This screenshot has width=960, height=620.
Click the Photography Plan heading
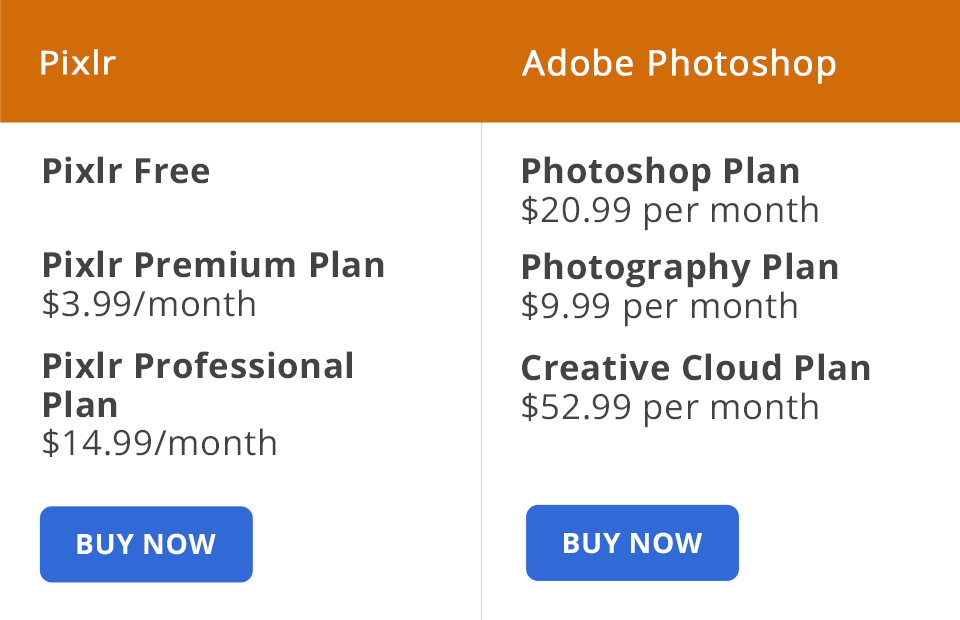680,267
